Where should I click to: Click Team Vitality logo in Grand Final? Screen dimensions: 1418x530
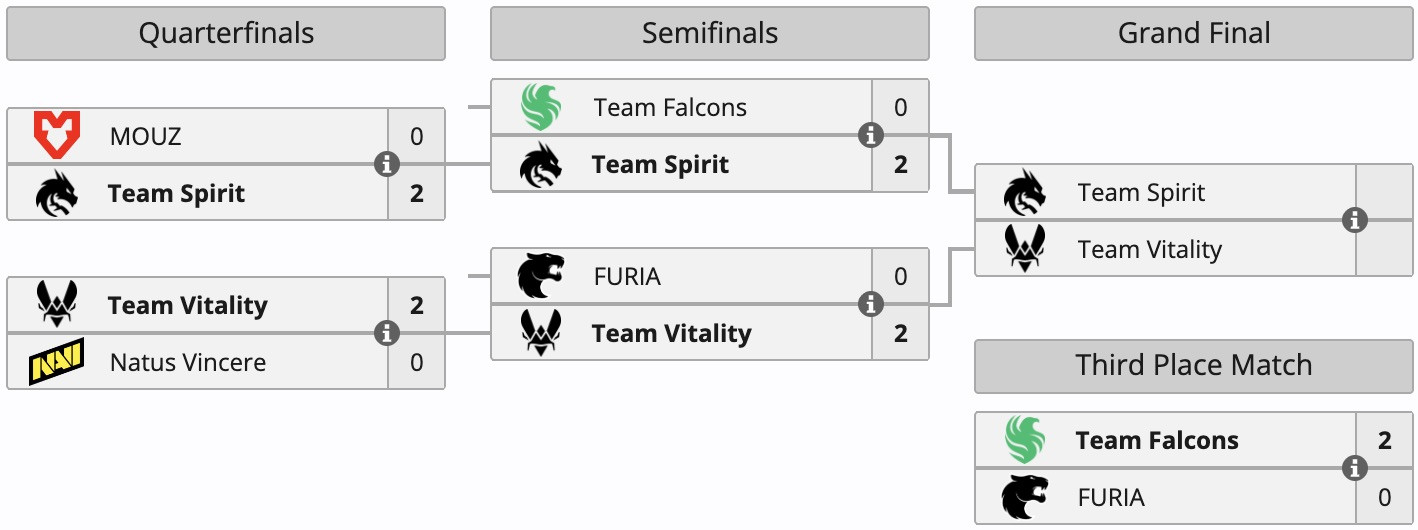coord(1025,249)
